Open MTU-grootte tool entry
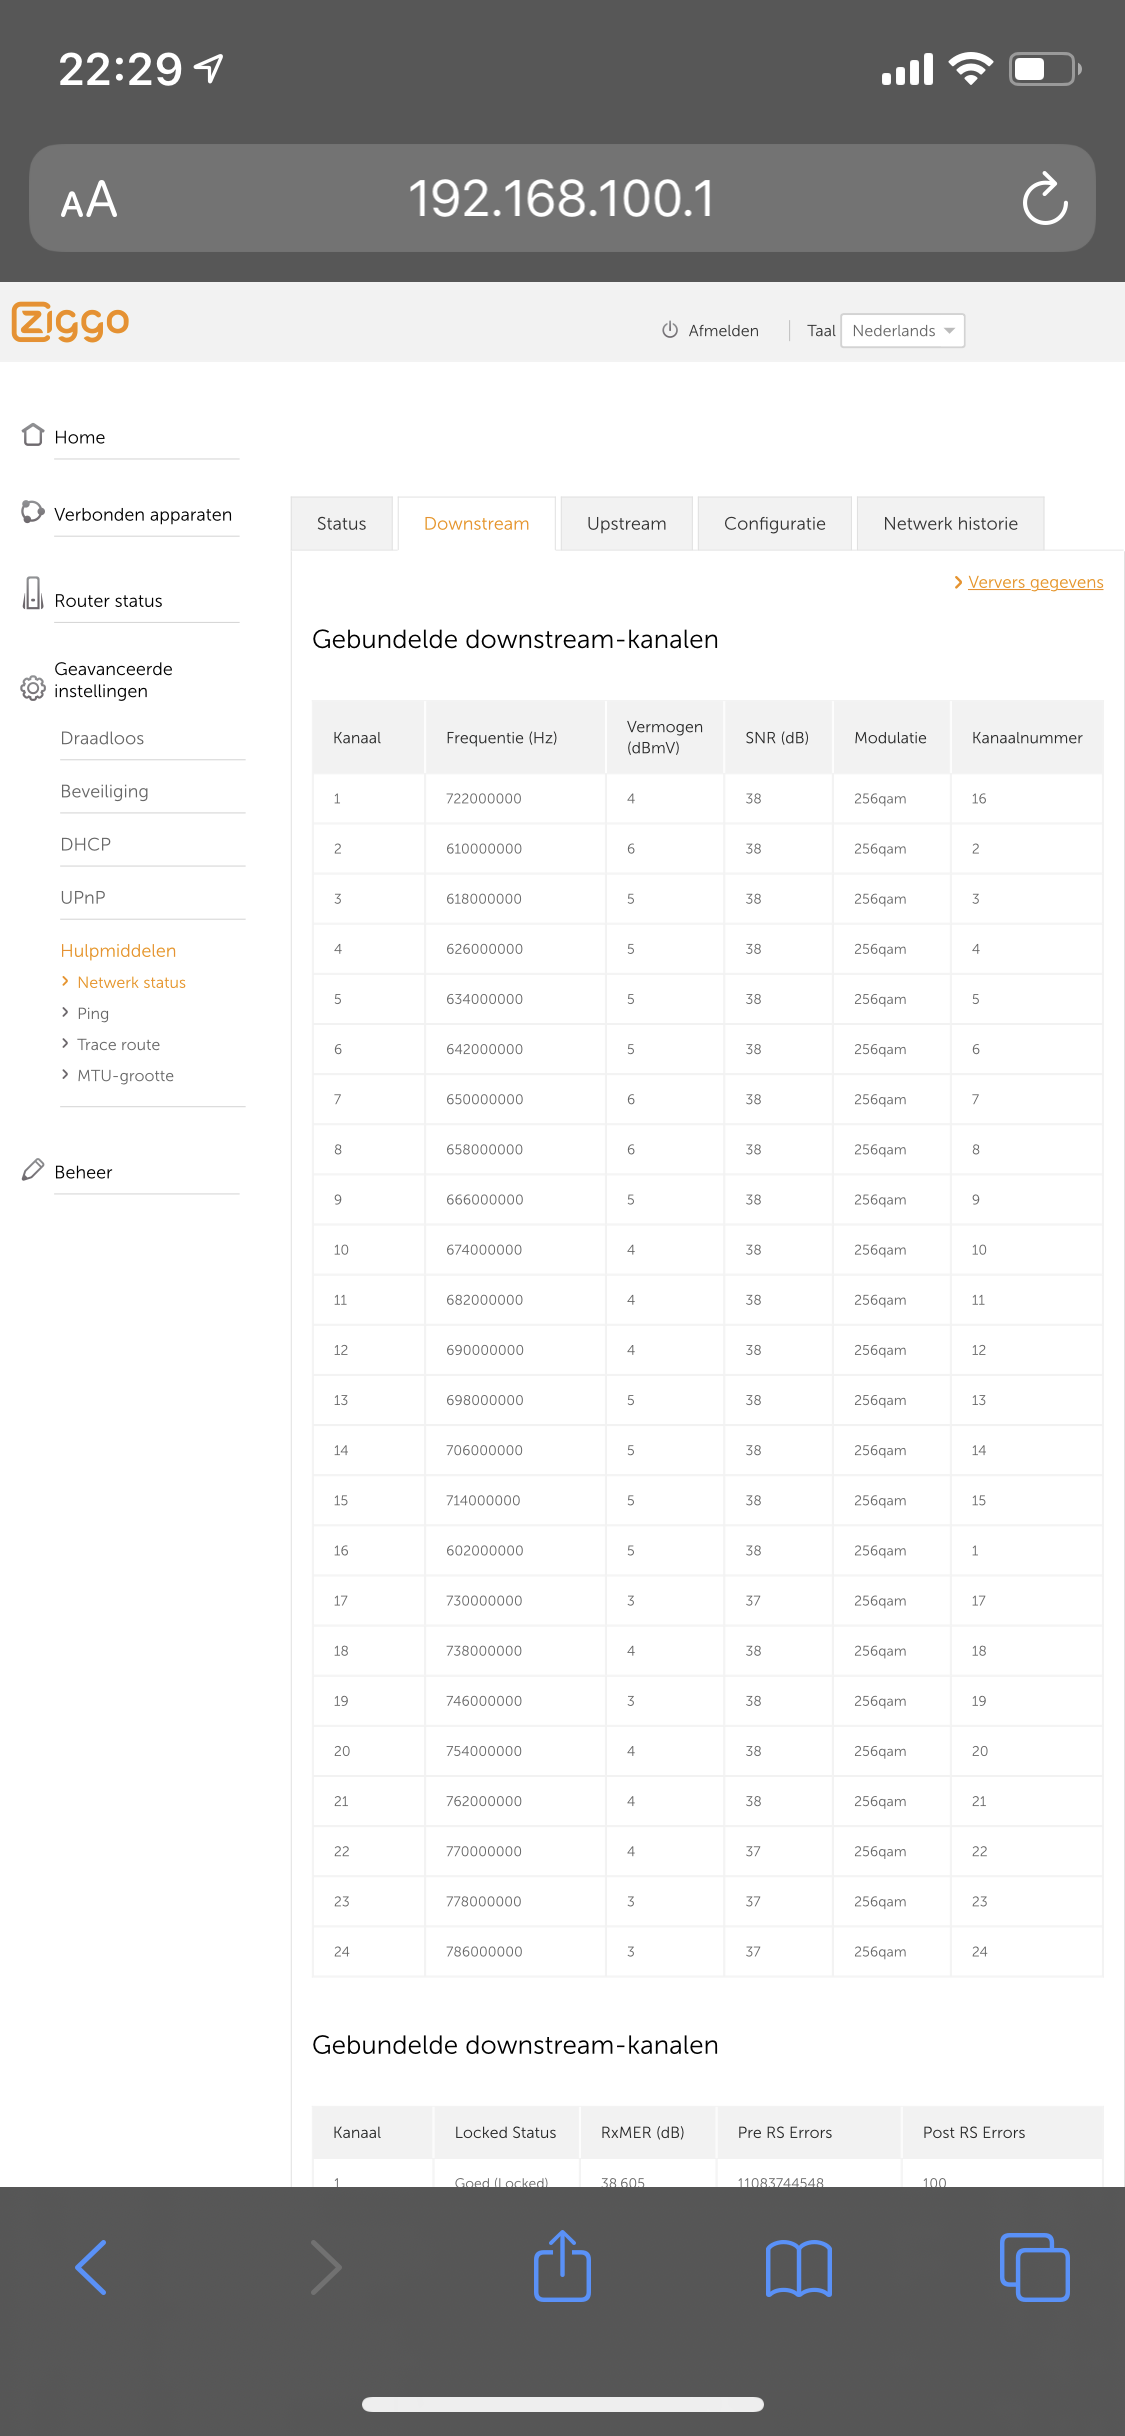Screen dimensions: 1125x2436 (125, 1075)
